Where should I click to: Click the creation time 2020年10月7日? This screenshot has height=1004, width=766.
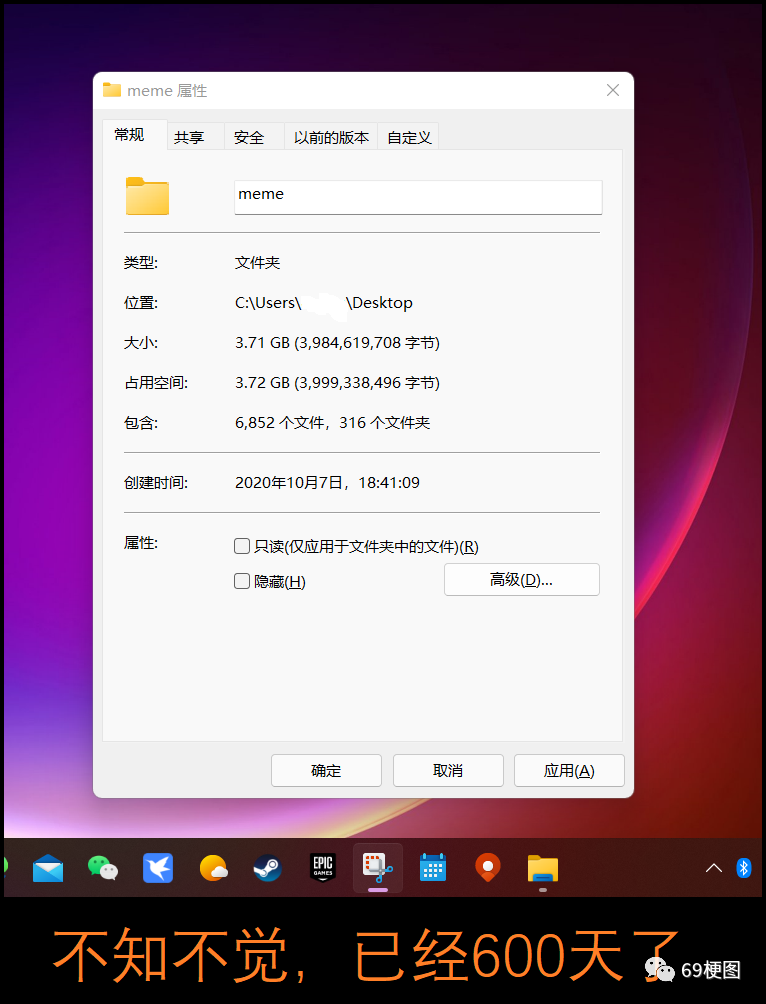click(x=327, y=482)
